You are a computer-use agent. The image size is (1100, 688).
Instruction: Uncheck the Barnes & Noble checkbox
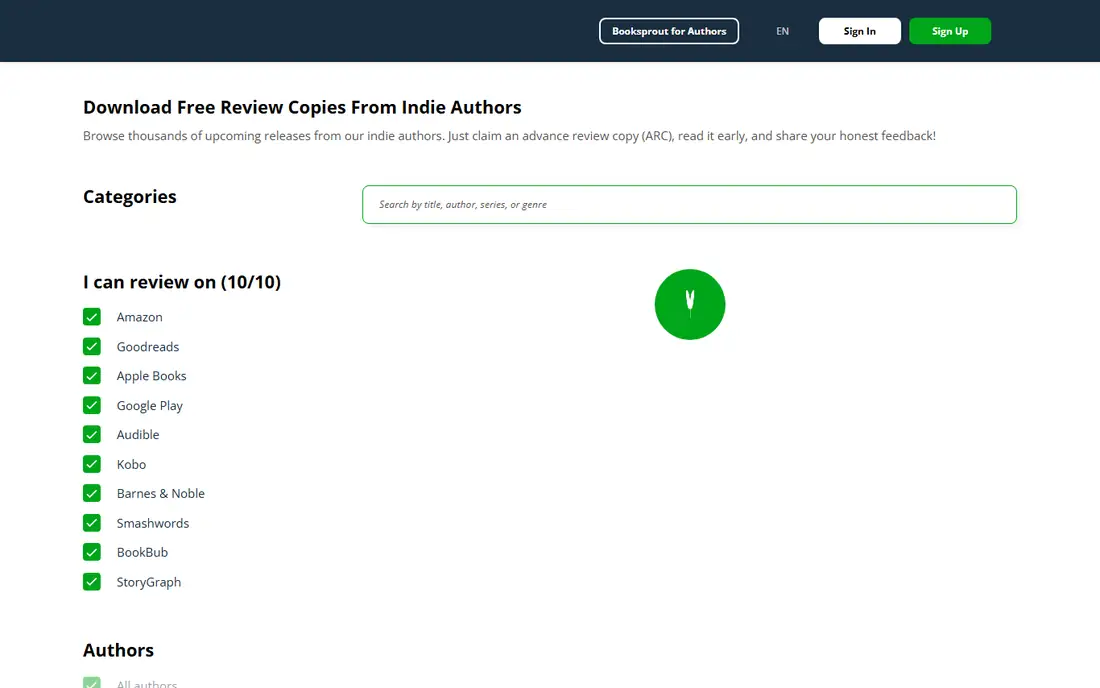tap(92, 494)
